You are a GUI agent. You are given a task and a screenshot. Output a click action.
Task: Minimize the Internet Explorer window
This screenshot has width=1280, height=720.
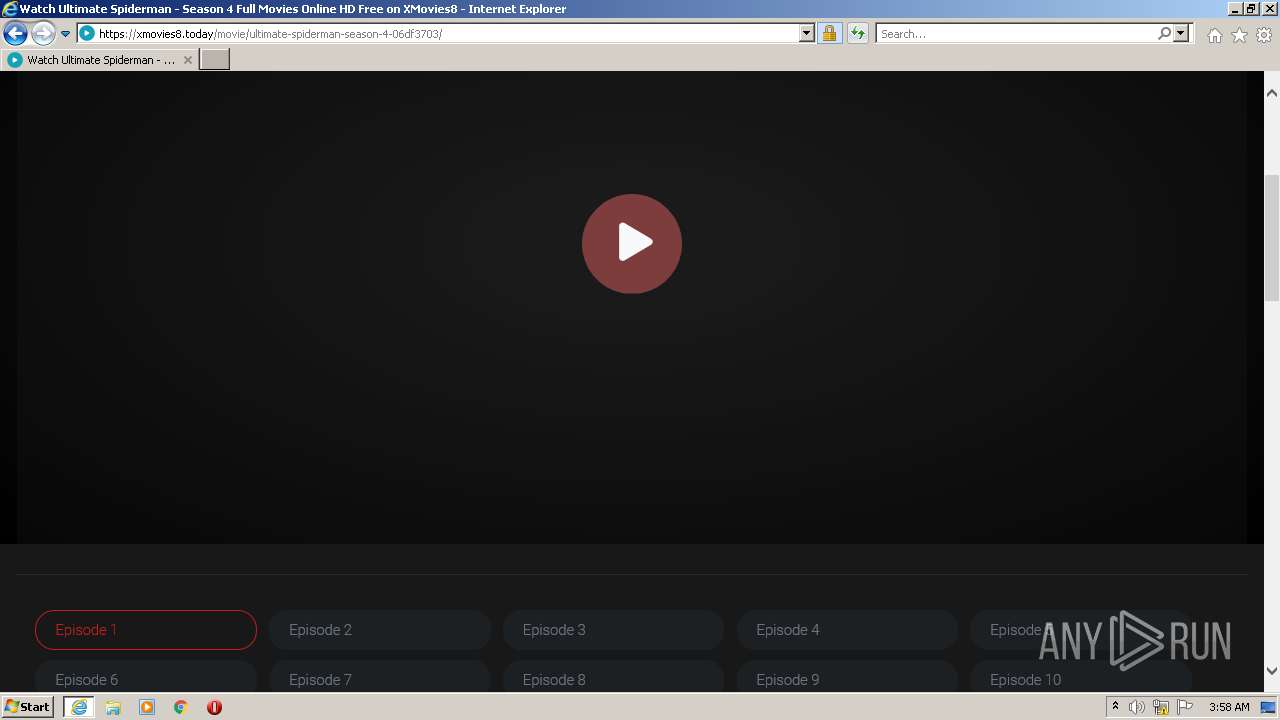tap(1235, 8)
